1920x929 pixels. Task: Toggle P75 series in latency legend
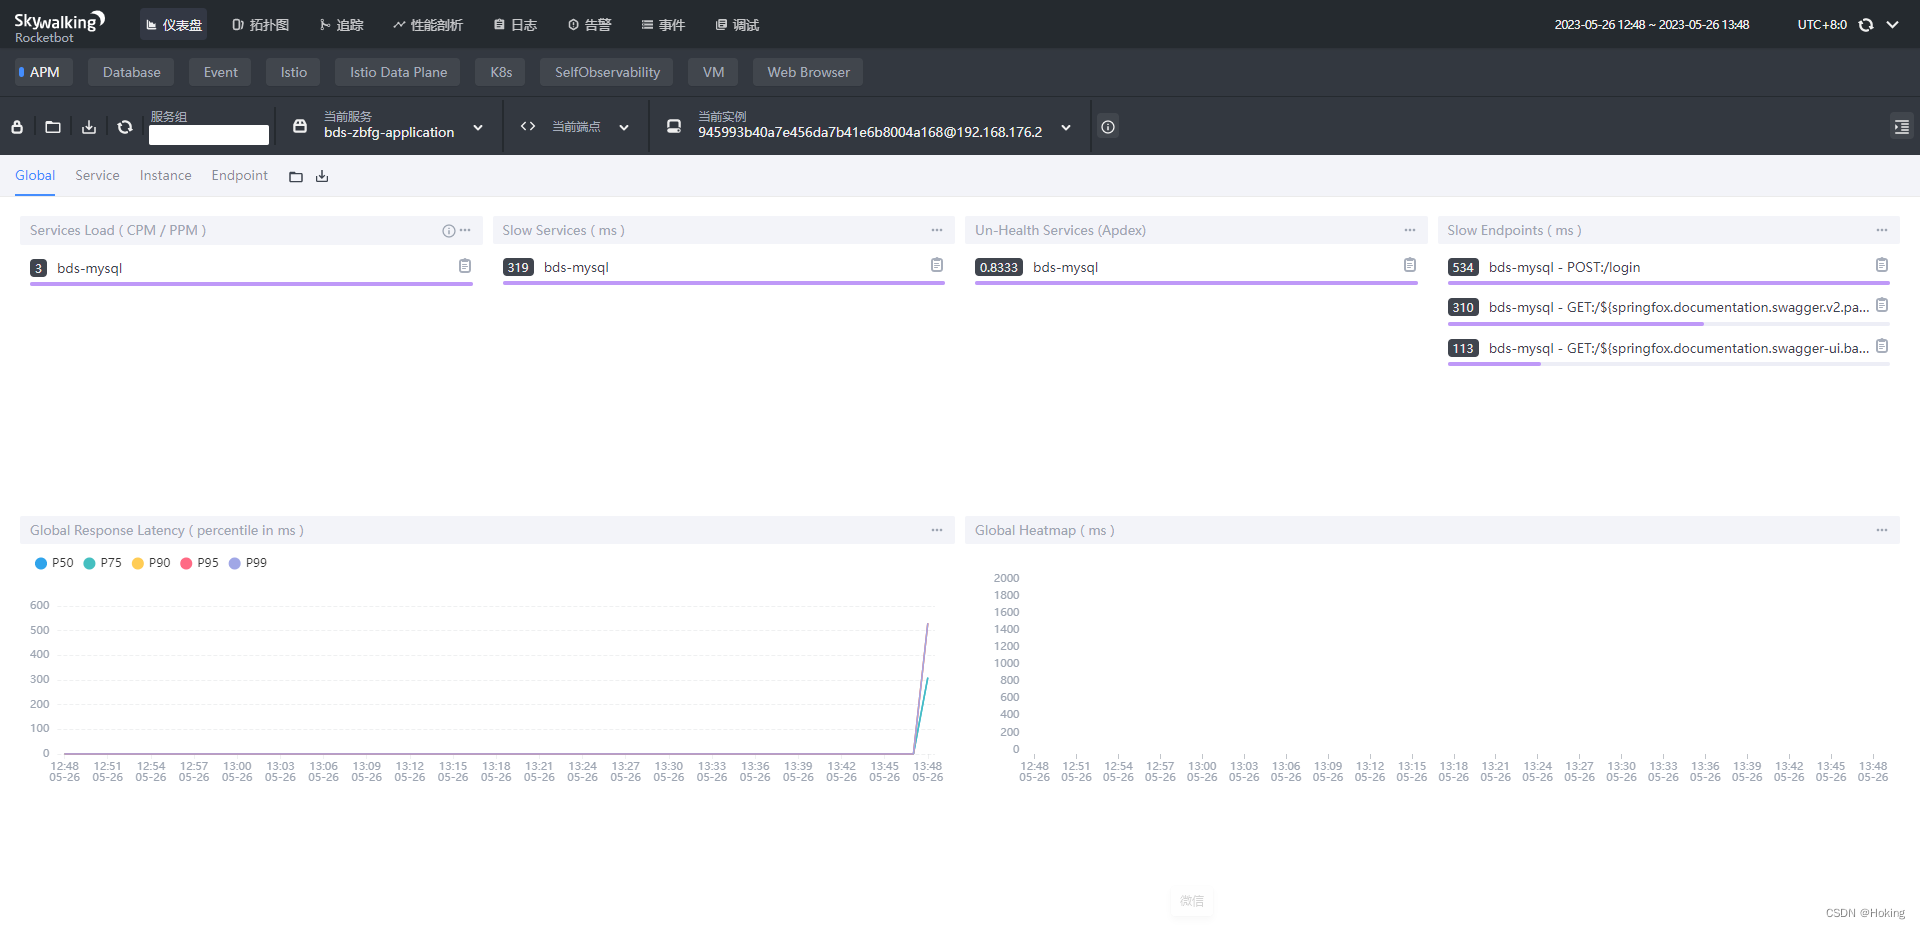pos(103,563)
